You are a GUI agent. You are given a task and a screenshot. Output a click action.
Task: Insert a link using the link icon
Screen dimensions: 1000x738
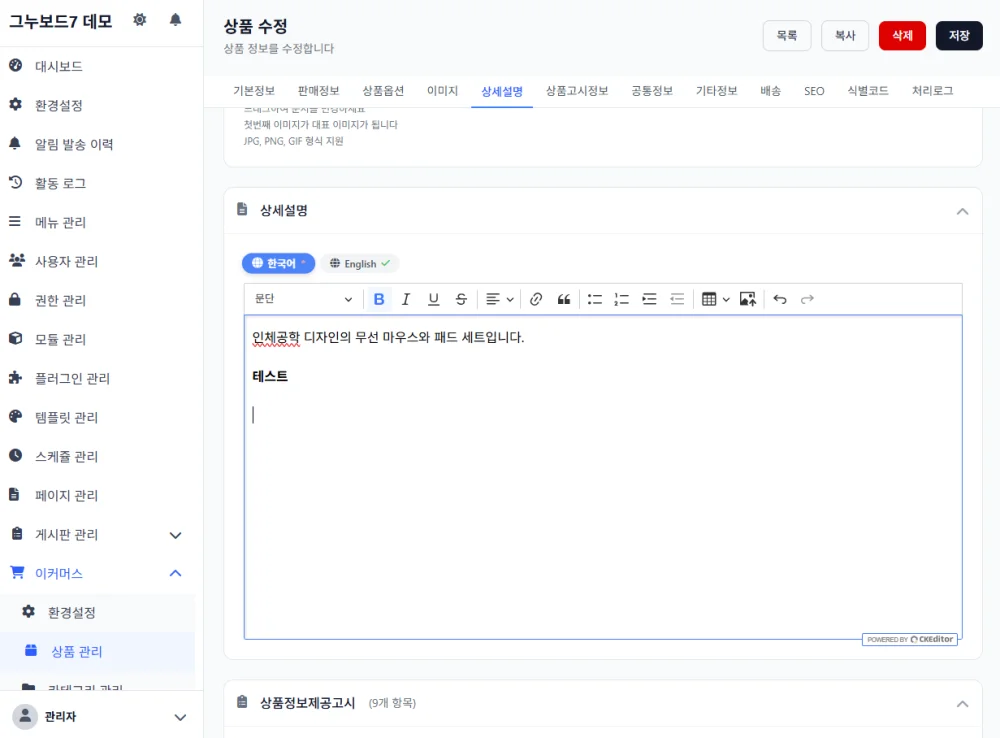click(536, 299)
